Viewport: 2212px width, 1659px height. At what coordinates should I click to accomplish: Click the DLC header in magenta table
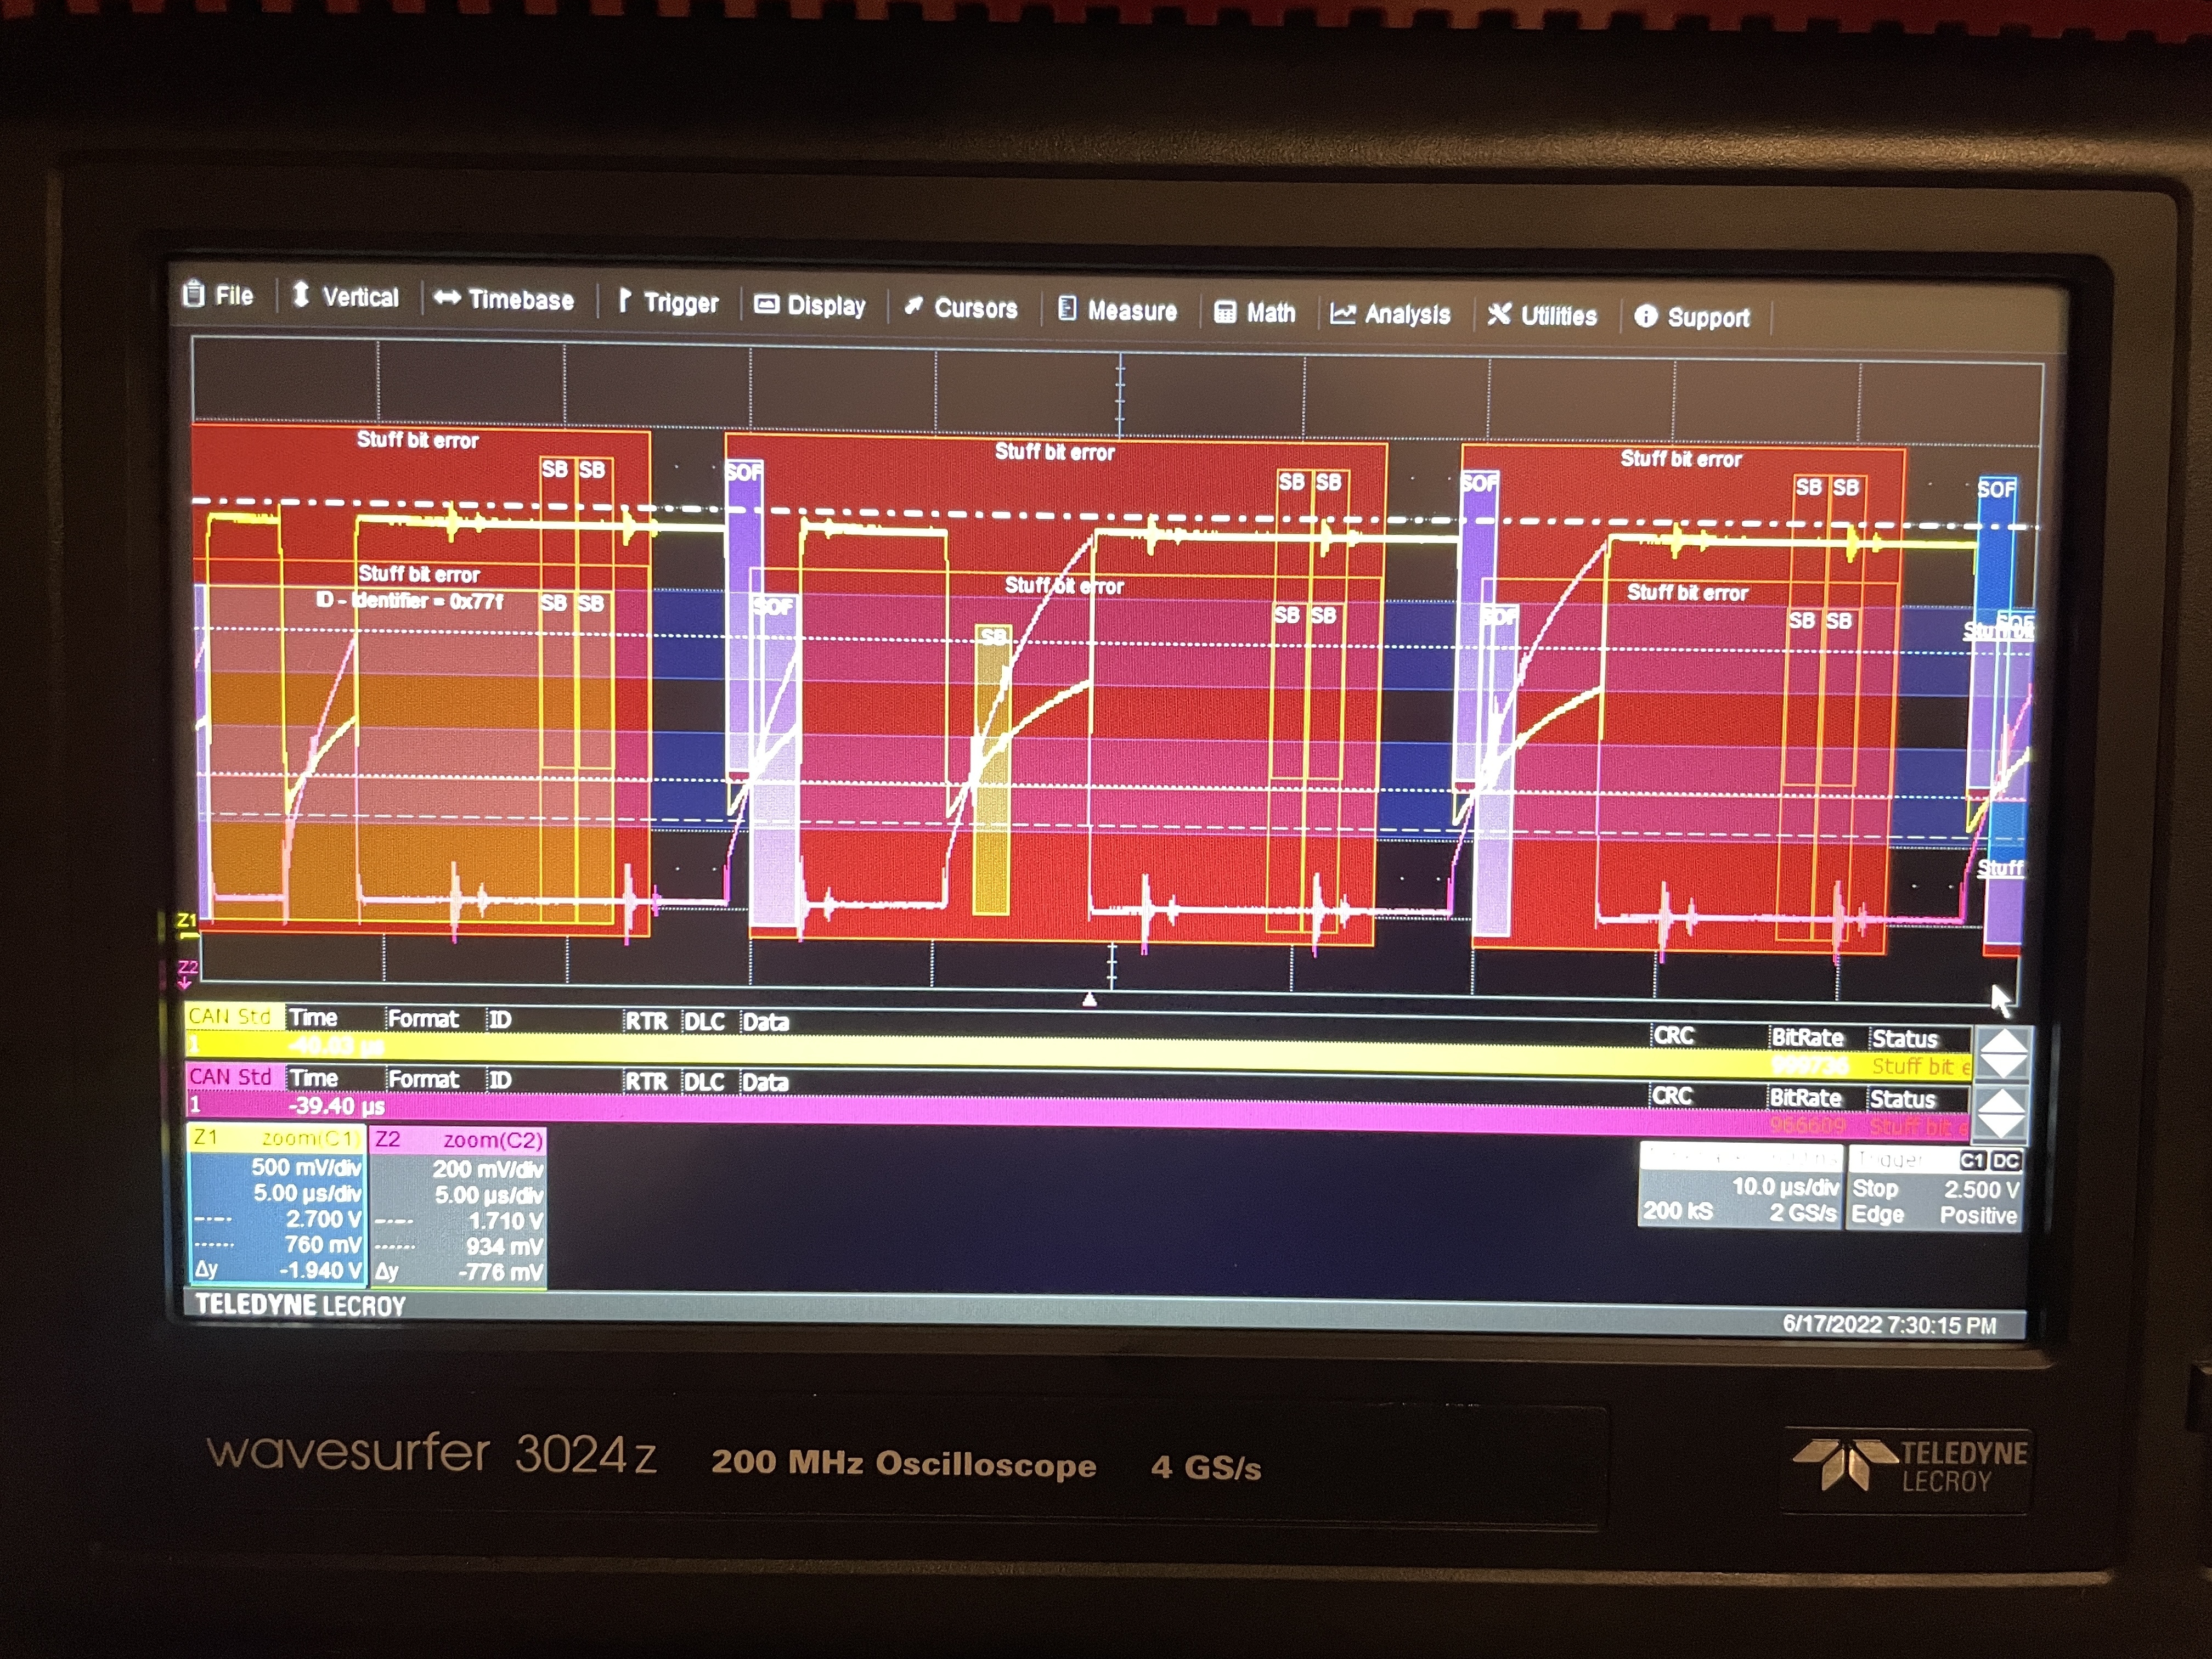704,1082
